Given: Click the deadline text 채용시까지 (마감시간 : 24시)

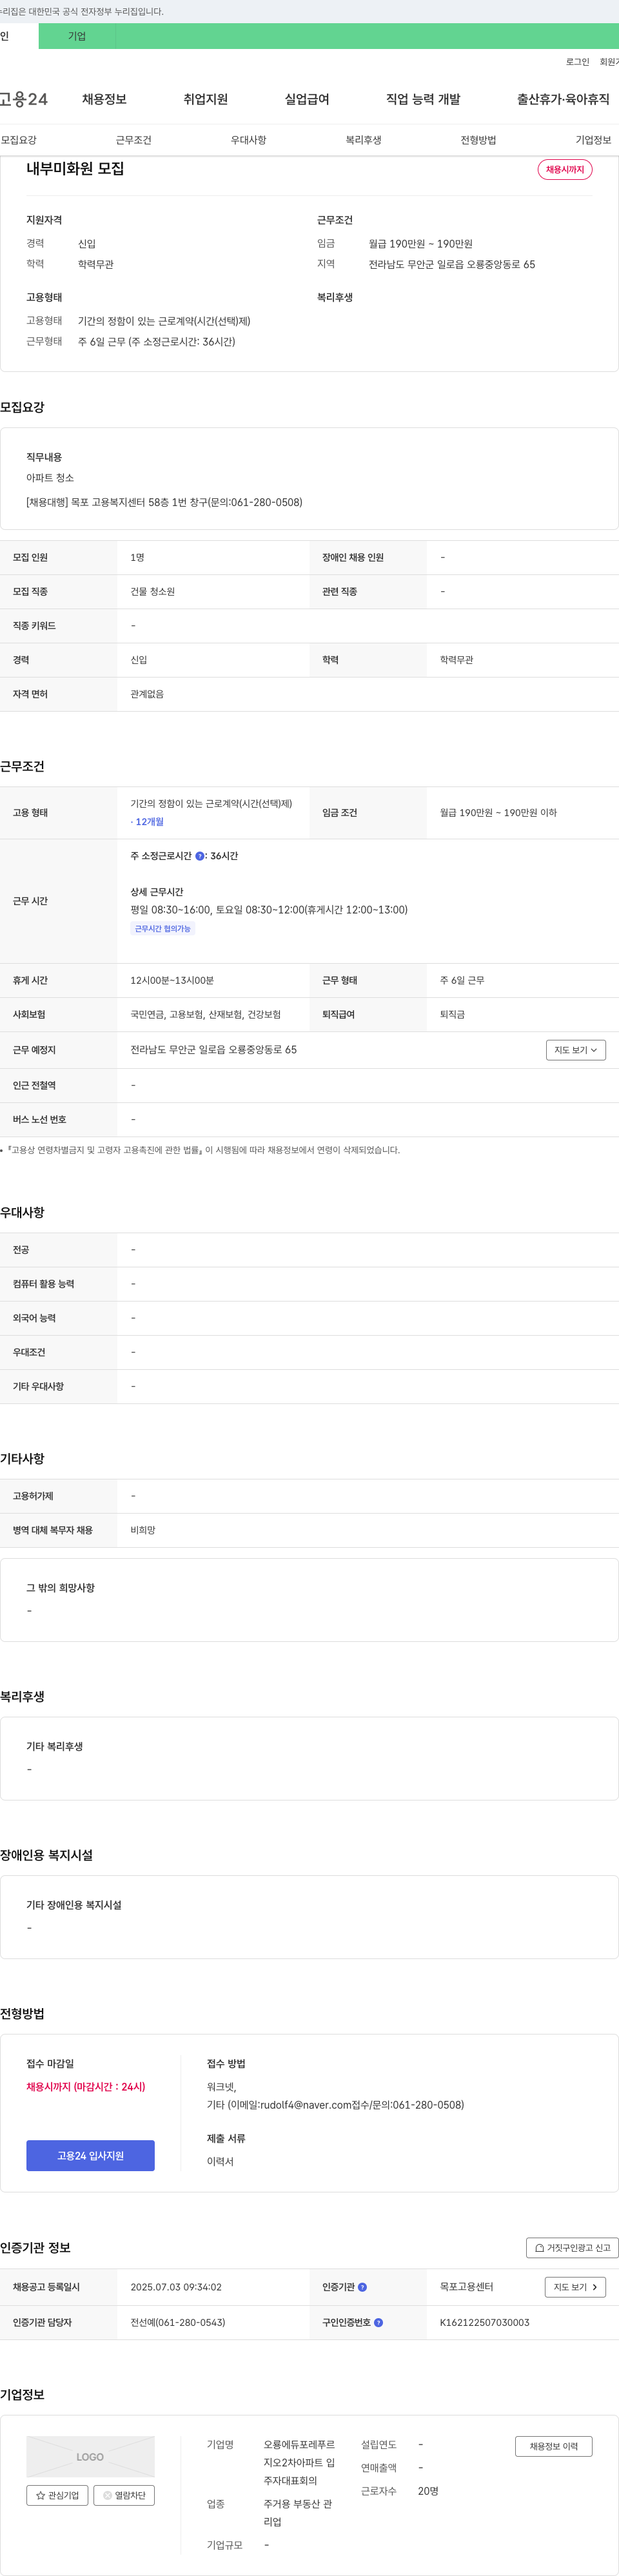Looking at the screenshot, I should coord(86,2087).
